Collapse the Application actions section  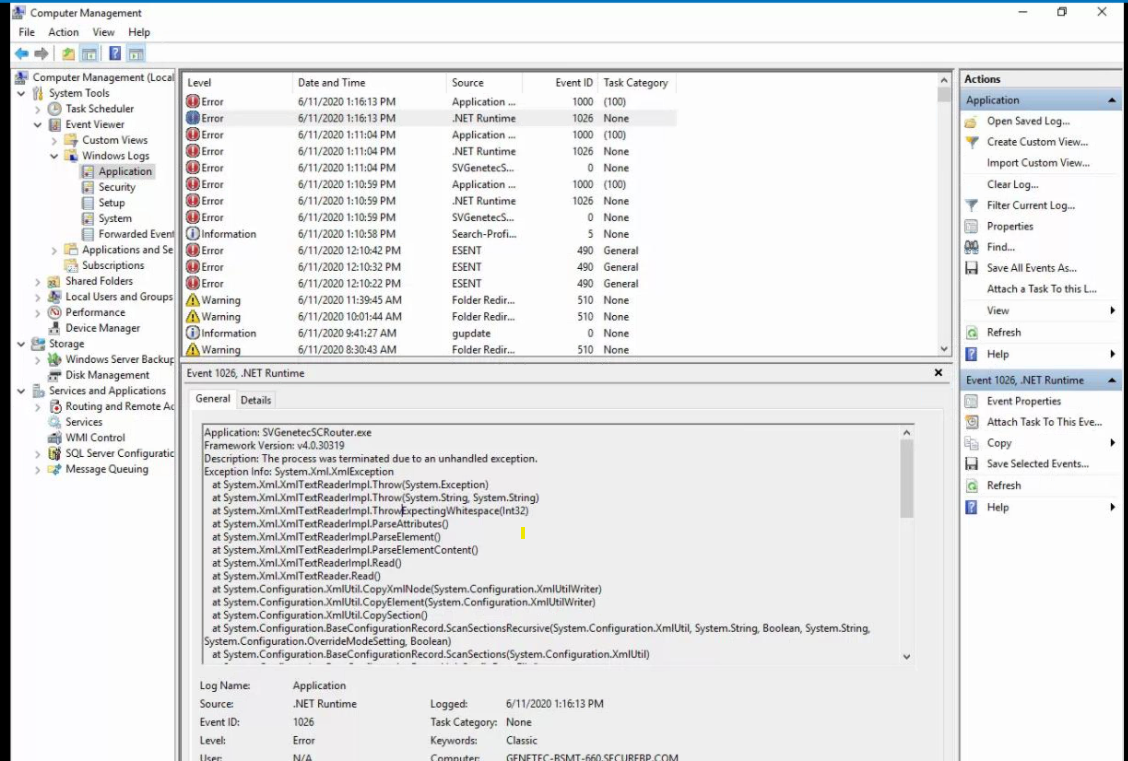point(1112,101)
